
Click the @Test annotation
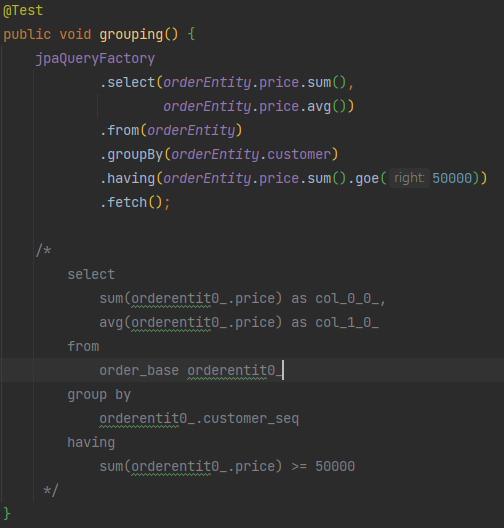tap(23, 11)
